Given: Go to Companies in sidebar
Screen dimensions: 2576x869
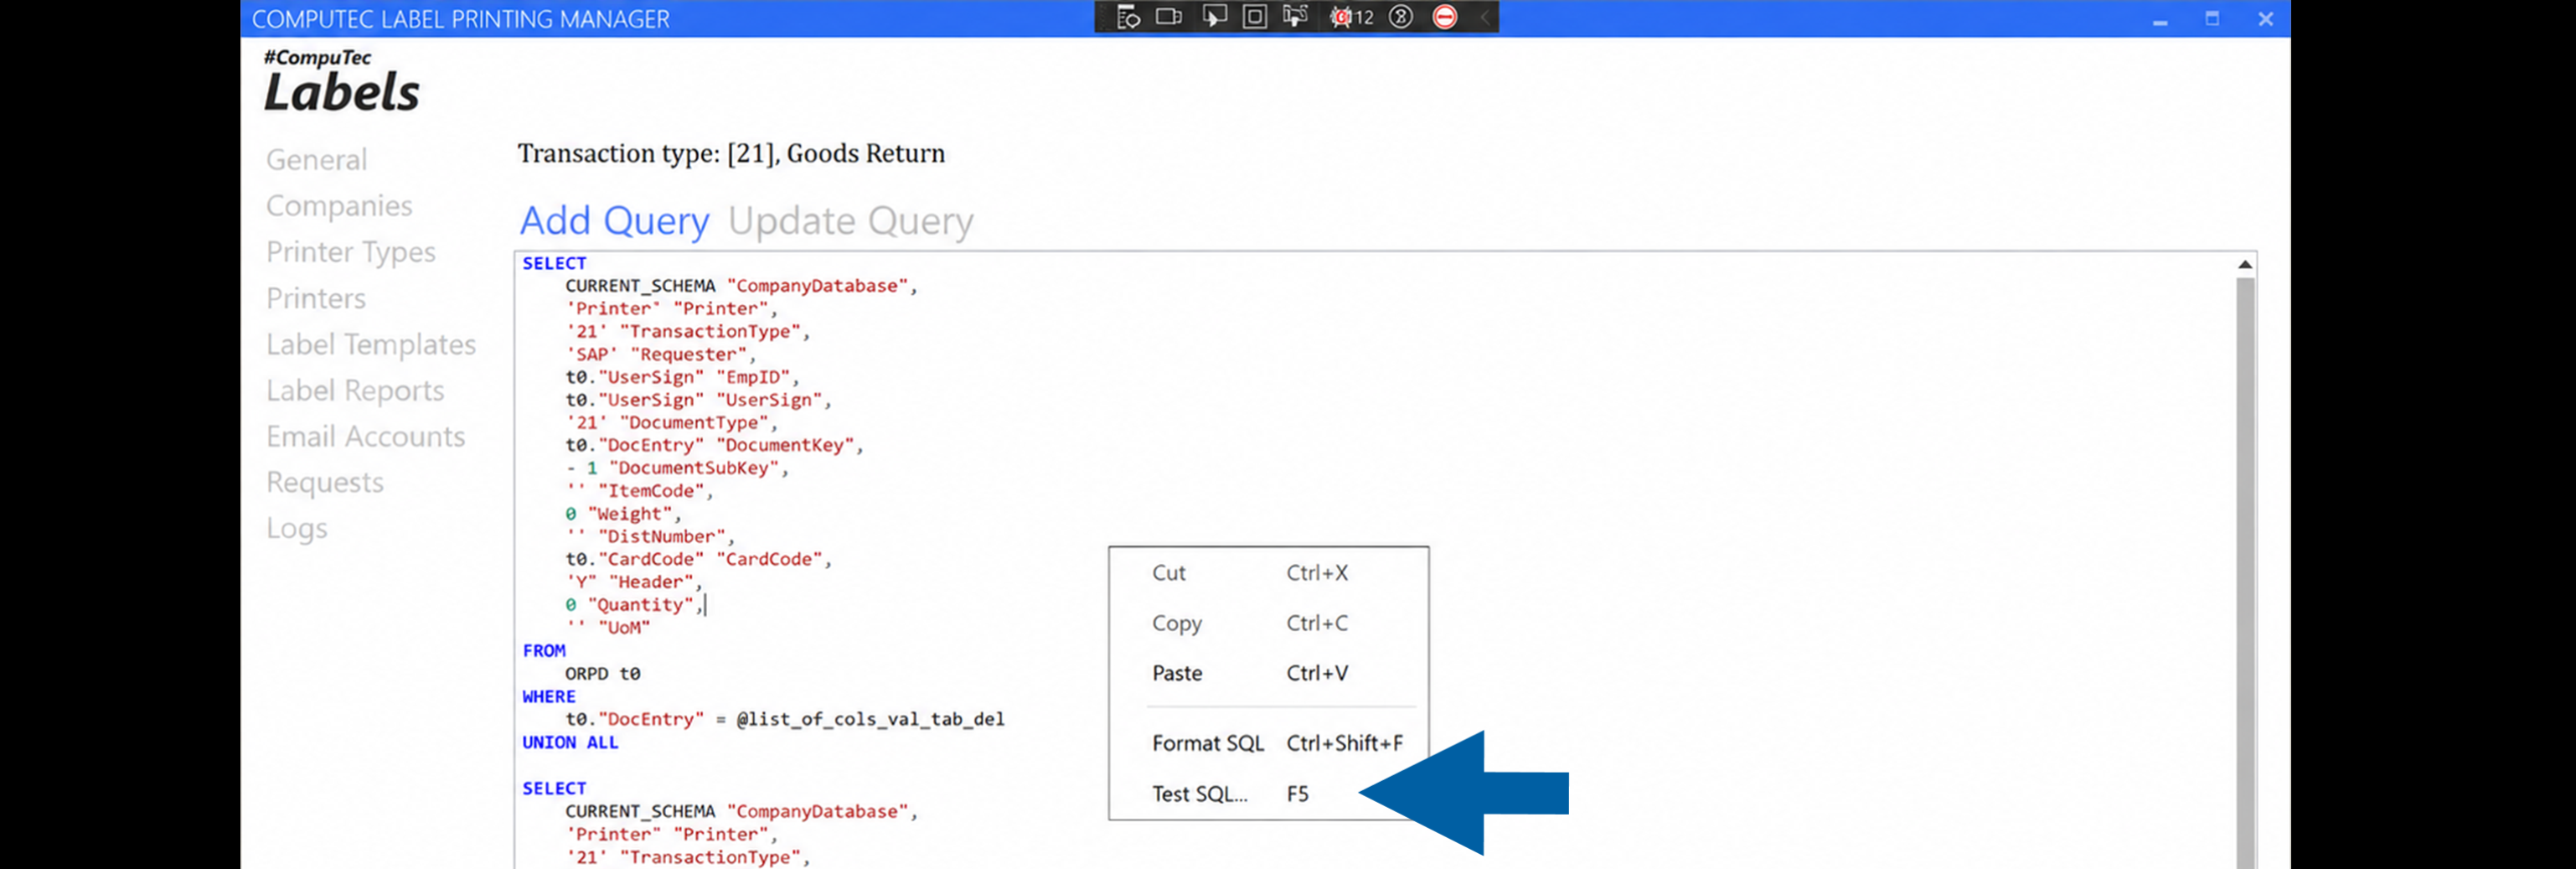Looking at the screenshot, I should [x=339, y=206].
